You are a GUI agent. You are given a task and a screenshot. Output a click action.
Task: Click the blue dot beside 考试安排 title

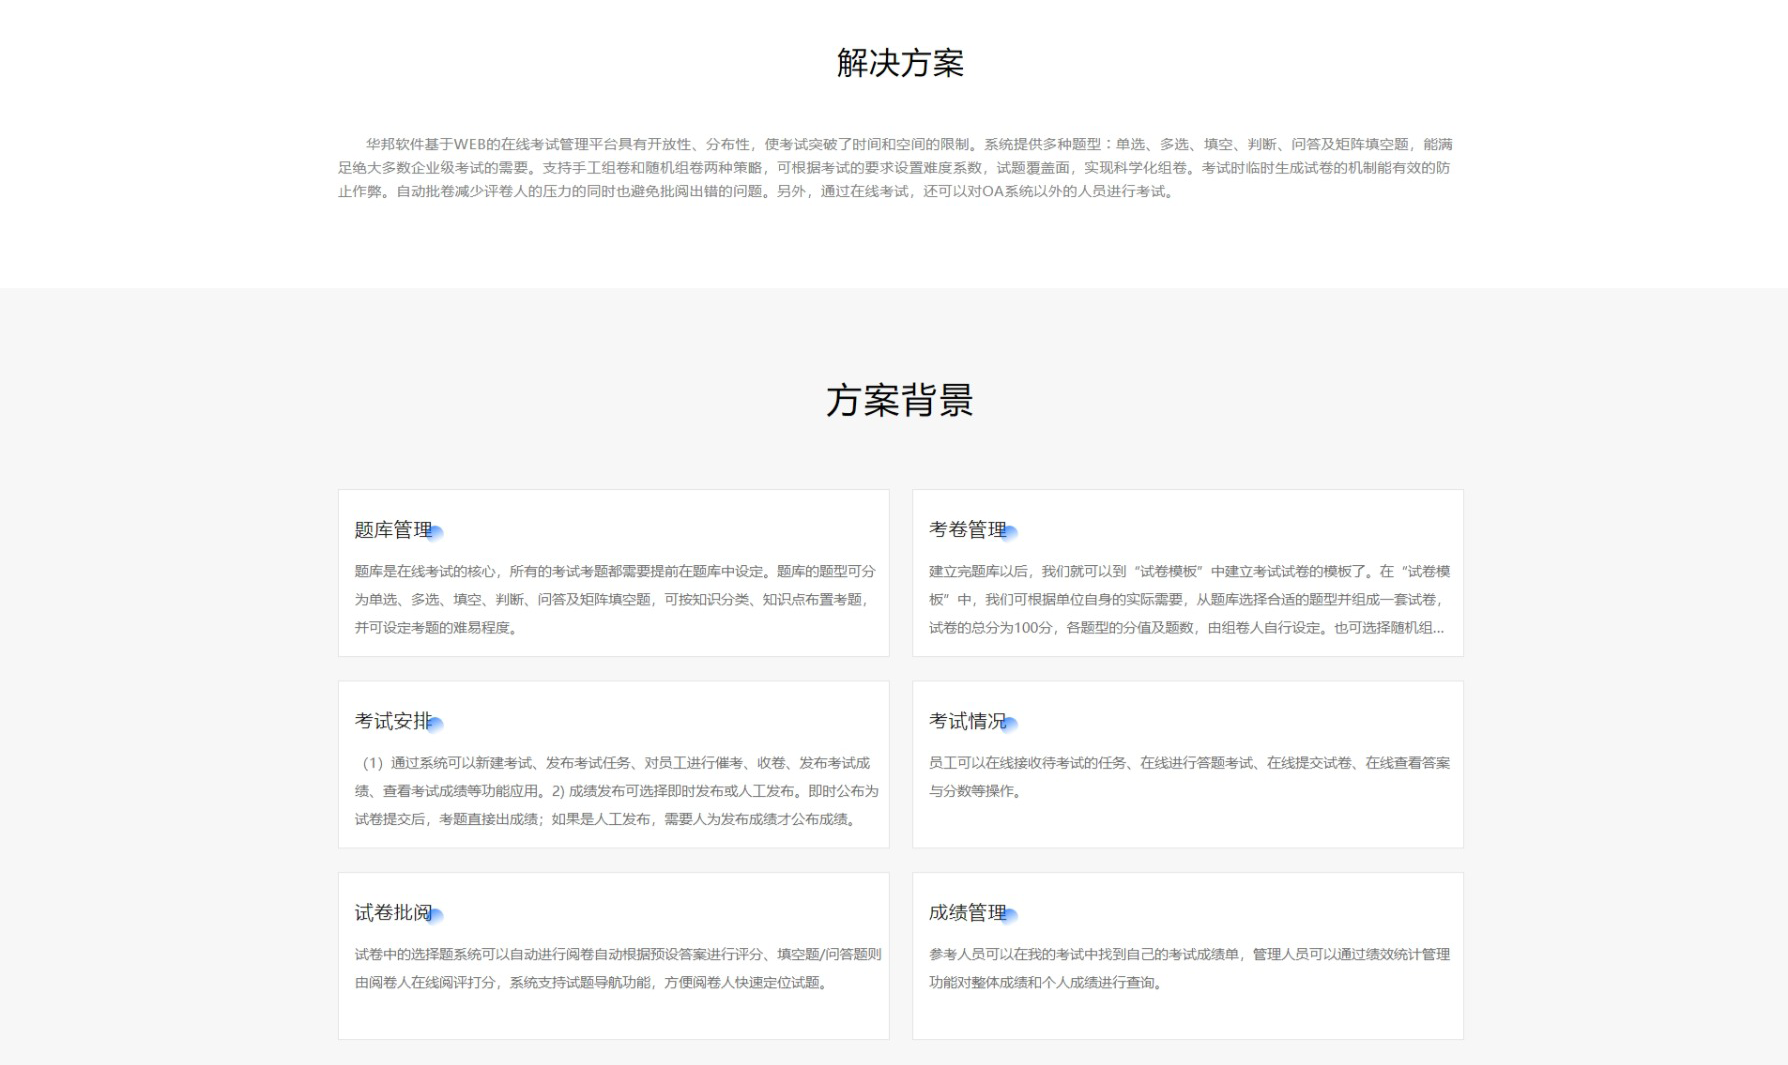435,724
